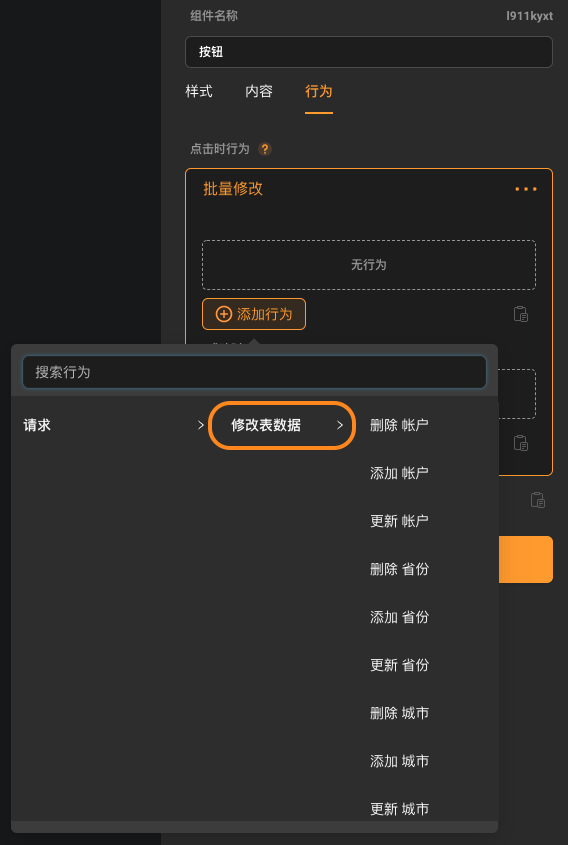
Task: Open the three-dot menu on 批量修改
Action: [x=525, y=189]
